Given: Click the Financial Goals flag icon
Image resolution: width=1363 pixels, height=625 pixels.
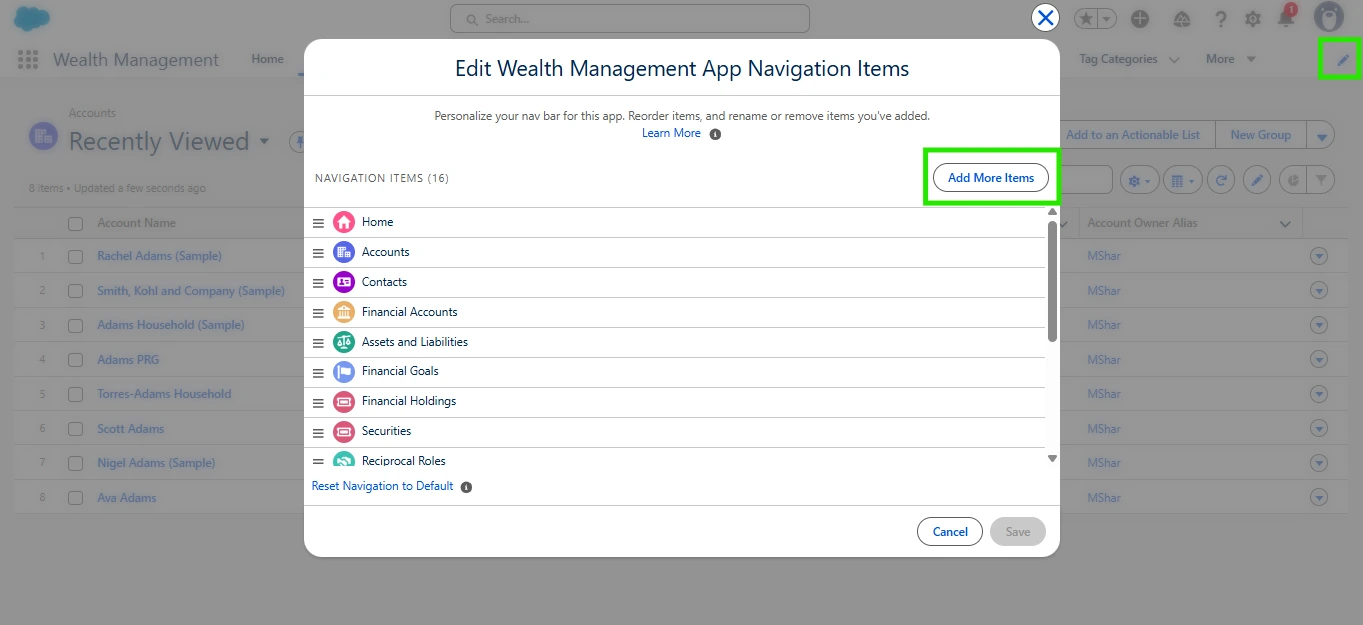Looking at the screenshot, I should pos(344,372).
